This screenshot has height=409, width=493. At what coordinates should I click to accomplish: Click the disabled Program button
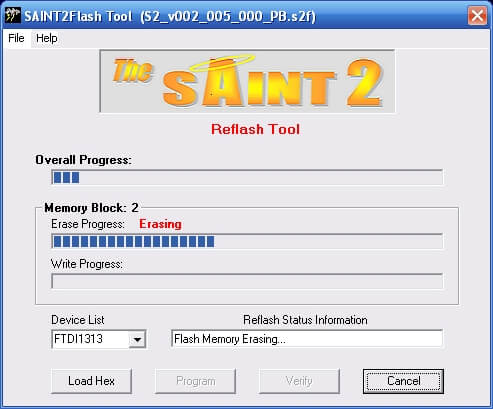(x=196, y=381)
